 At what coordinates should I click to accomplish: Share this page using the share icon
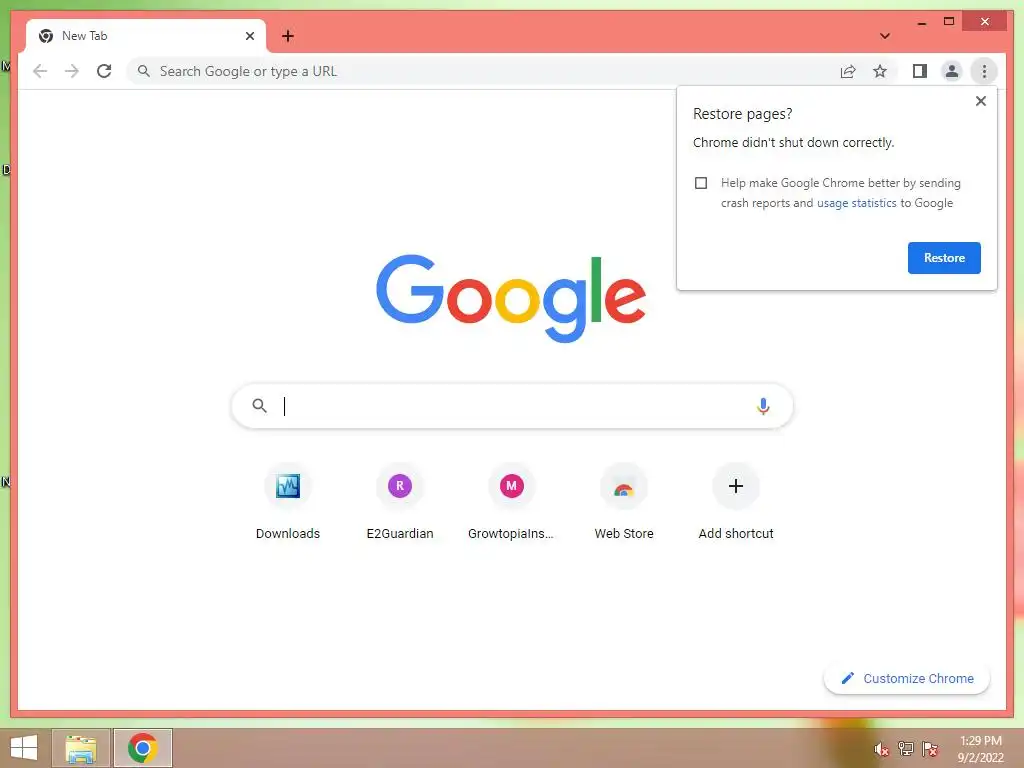tap(848, 71)
